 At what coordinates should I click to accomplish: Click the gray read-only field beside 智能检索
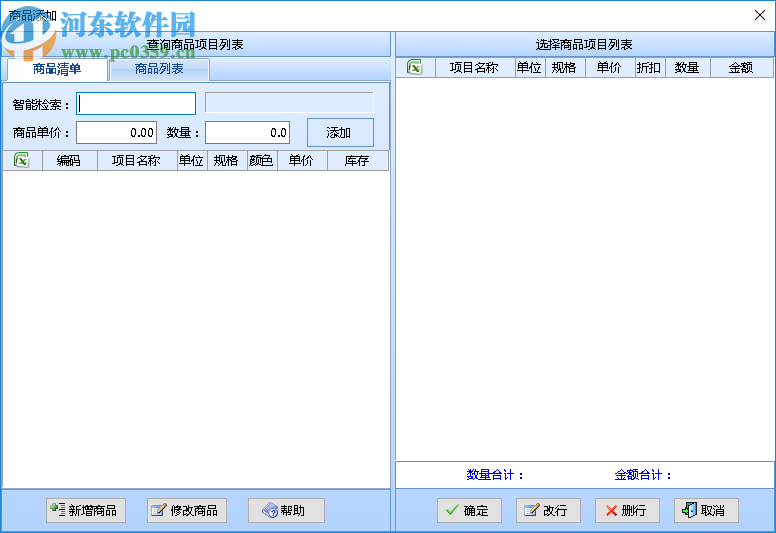289,103
